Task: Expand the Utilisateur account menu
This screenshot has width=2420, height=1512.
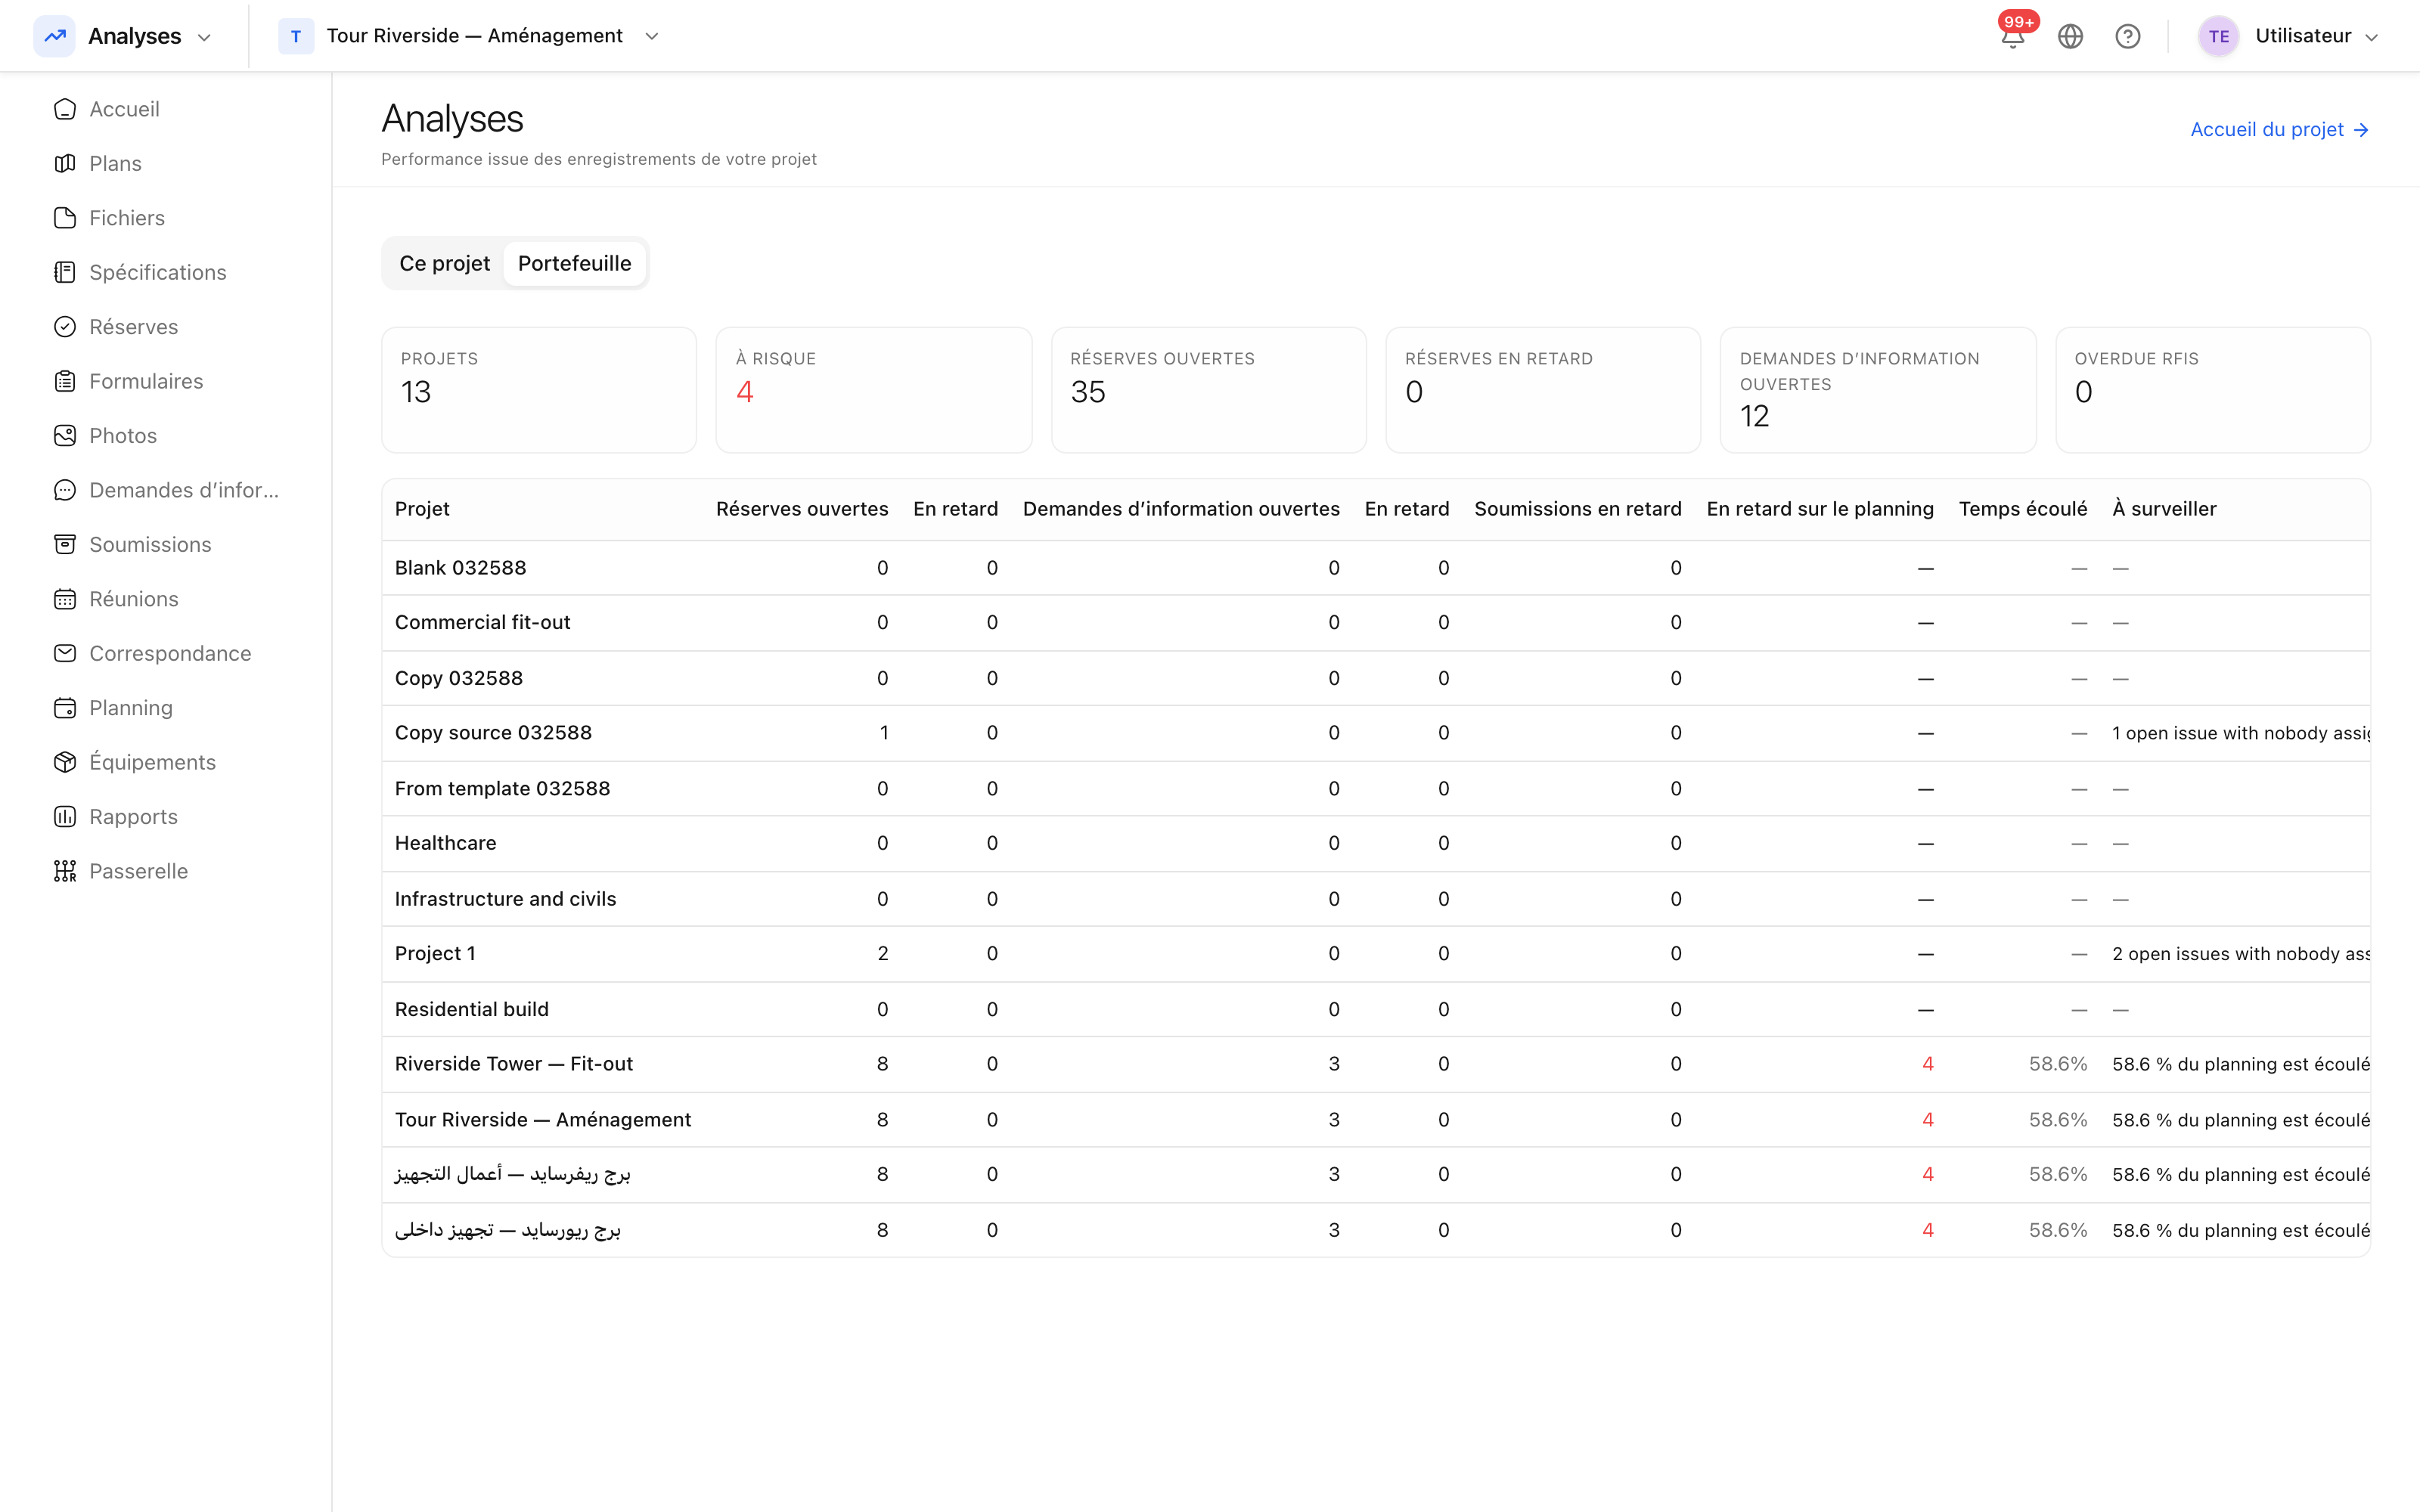Action: tap(2290, 36)
